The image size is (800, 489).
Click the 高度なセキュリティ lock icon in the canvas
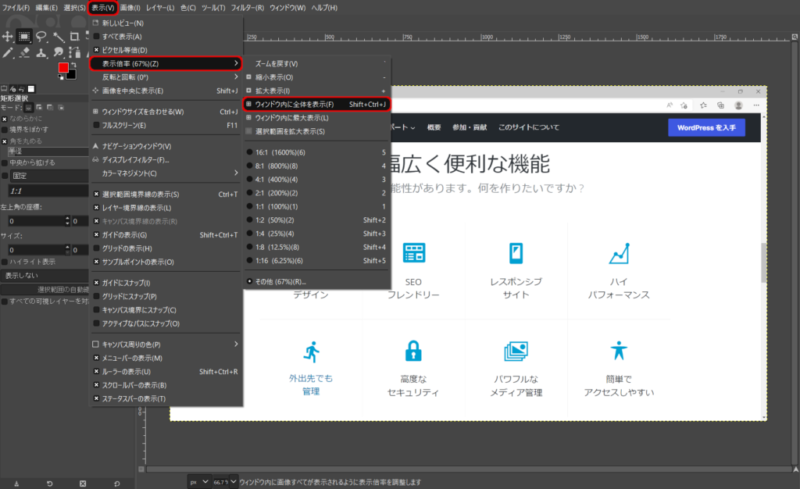pyautogui.click(x=413, y=351)
